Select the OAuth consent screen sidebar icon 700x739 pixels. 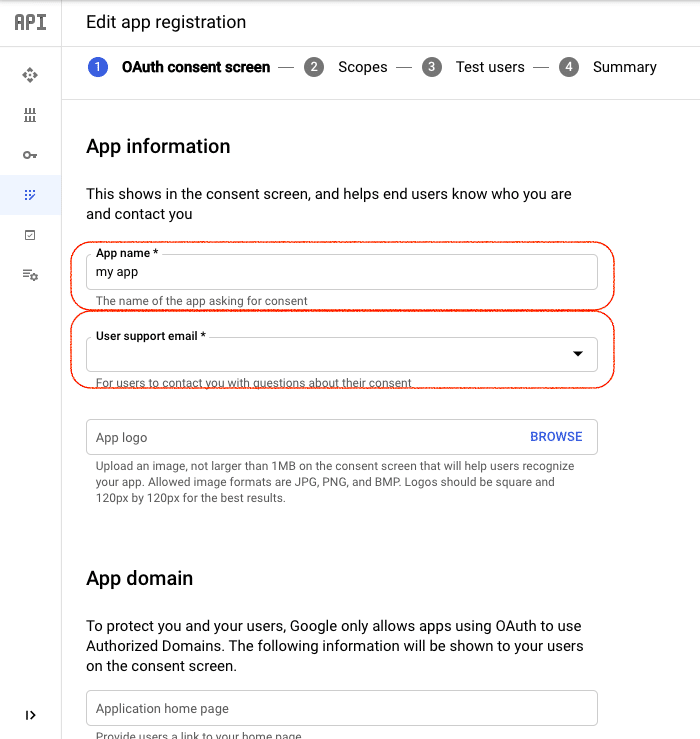[x=30, y=195]
